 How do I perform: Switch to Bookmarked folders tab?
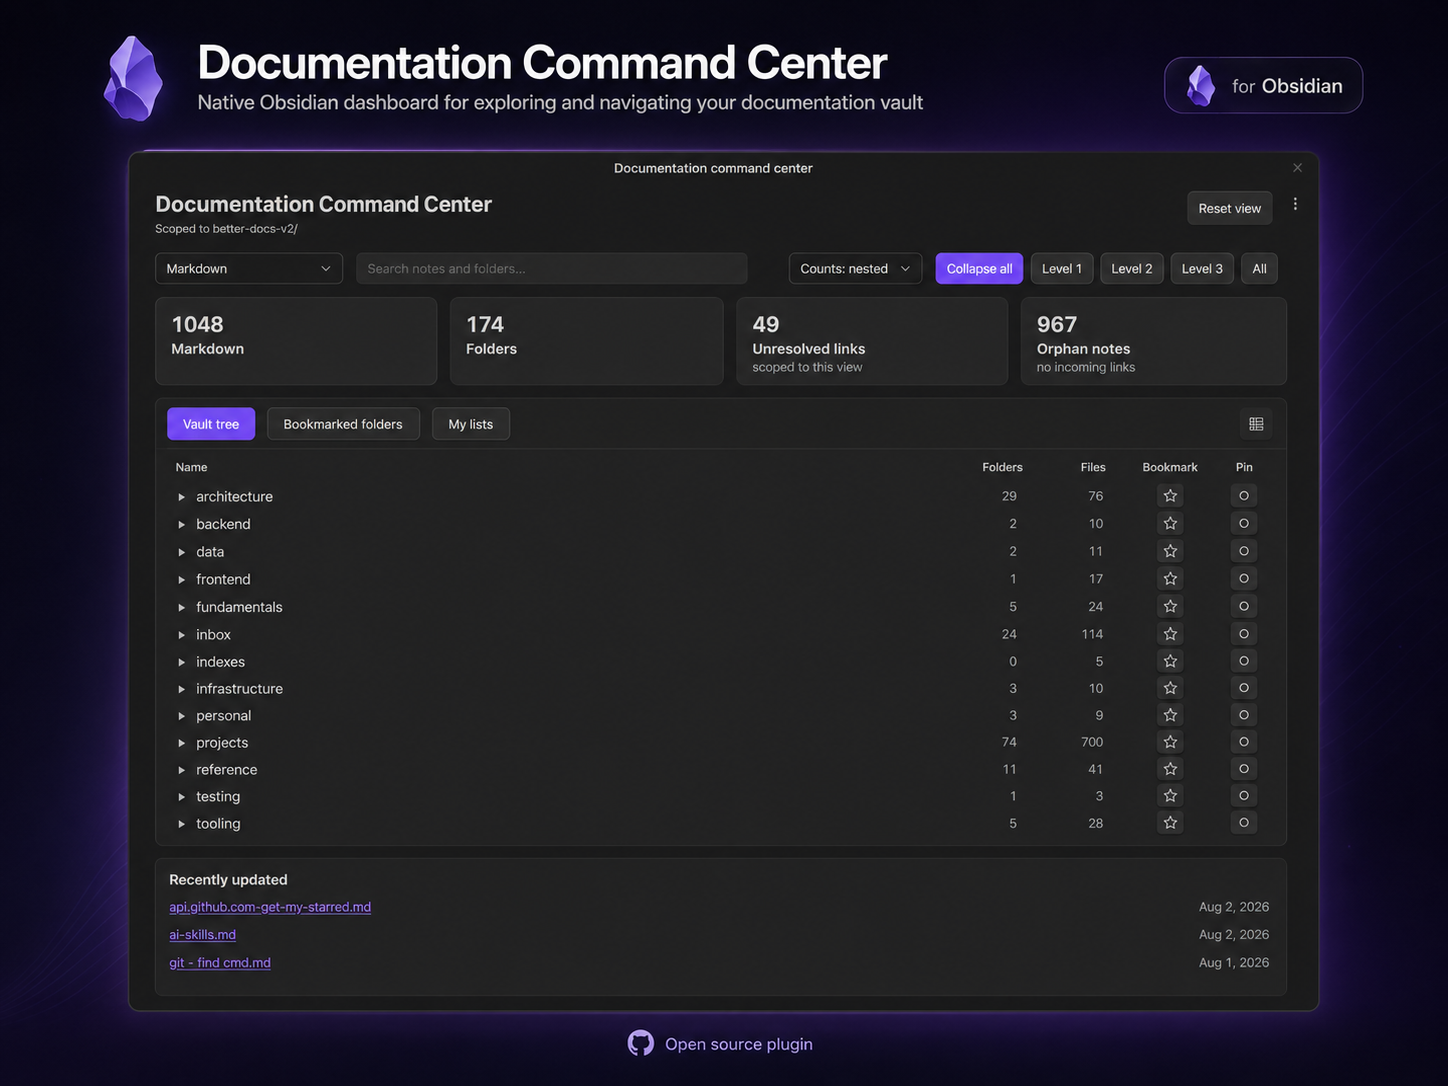point(343,424)
